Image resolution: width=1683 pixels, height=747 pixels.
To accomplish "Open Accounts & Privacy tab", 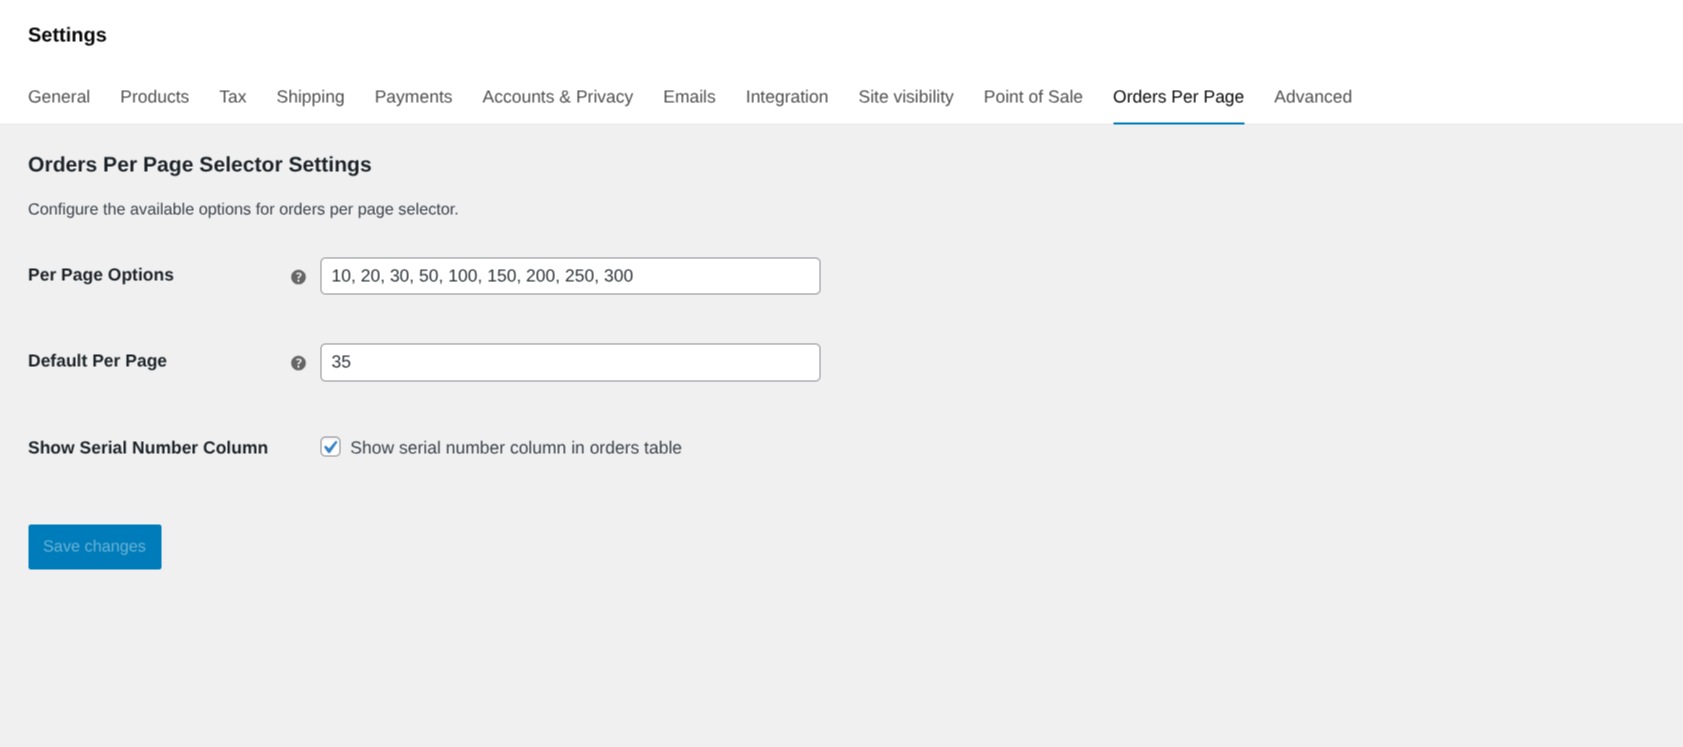I will tap(557, 97).
